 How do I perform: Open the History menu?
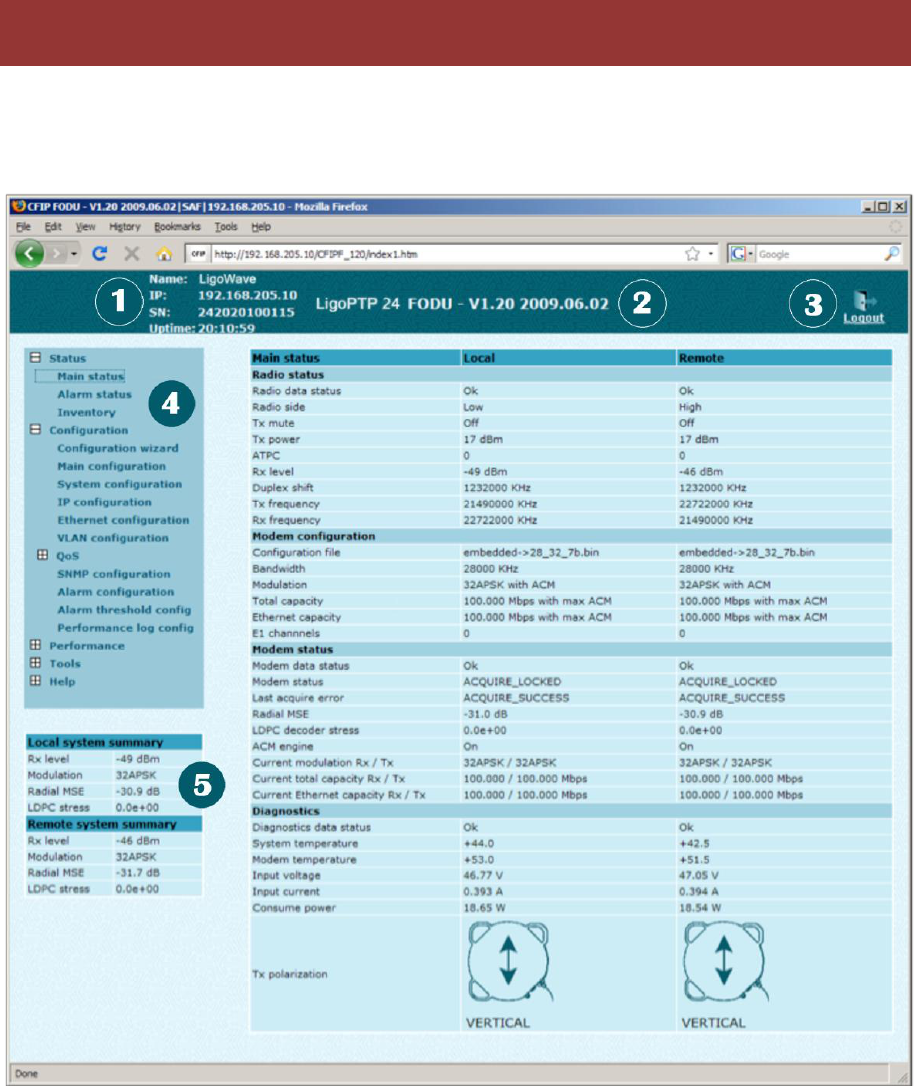pos(125,226)
